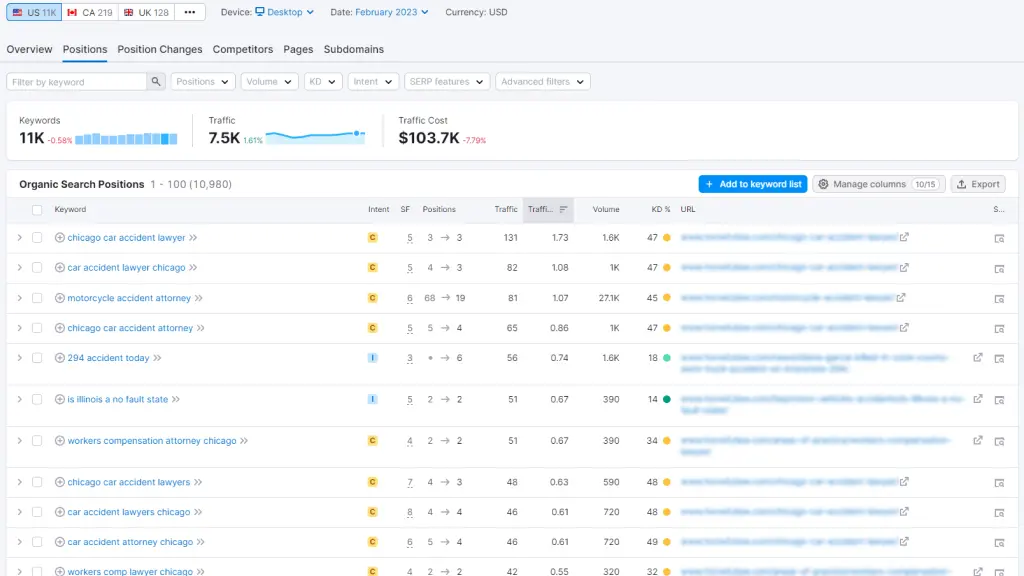Select the US 11K database
1024x576 pixels.
34,12
